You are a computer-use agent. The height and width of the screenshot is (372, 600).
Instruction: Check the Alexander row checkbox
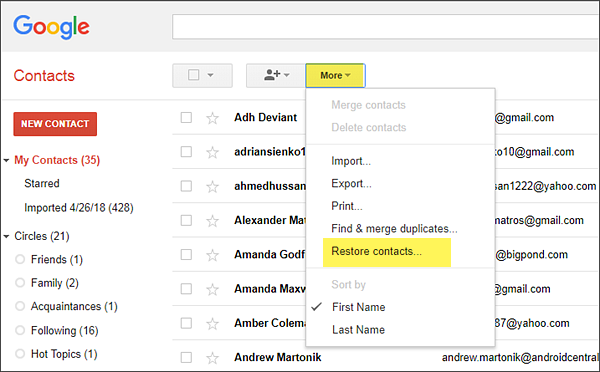(x=186, y=220)
